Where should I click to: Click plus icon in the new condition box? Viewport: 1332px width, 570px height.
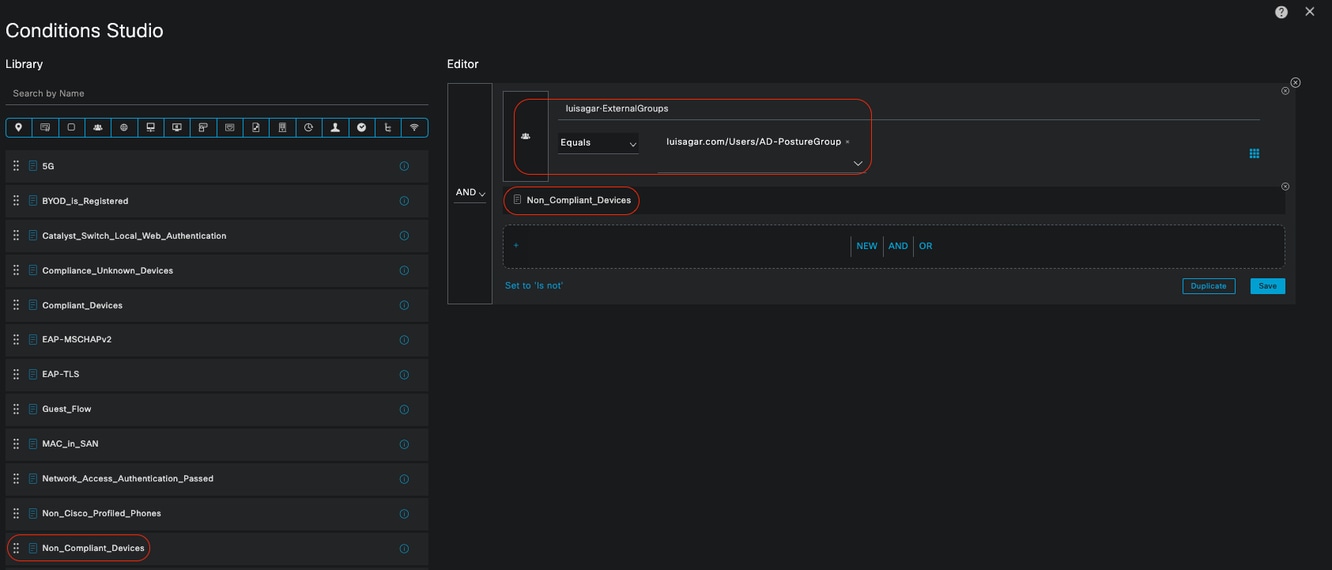[516, 245]
